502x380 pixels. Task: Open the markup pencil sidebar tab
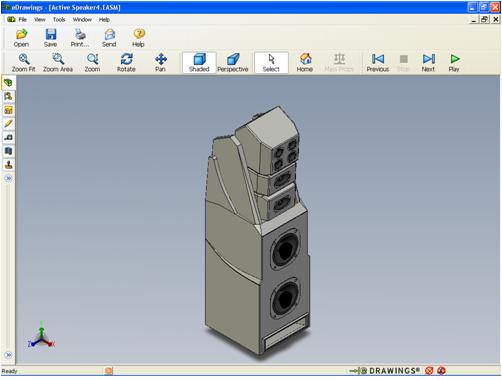8,124
